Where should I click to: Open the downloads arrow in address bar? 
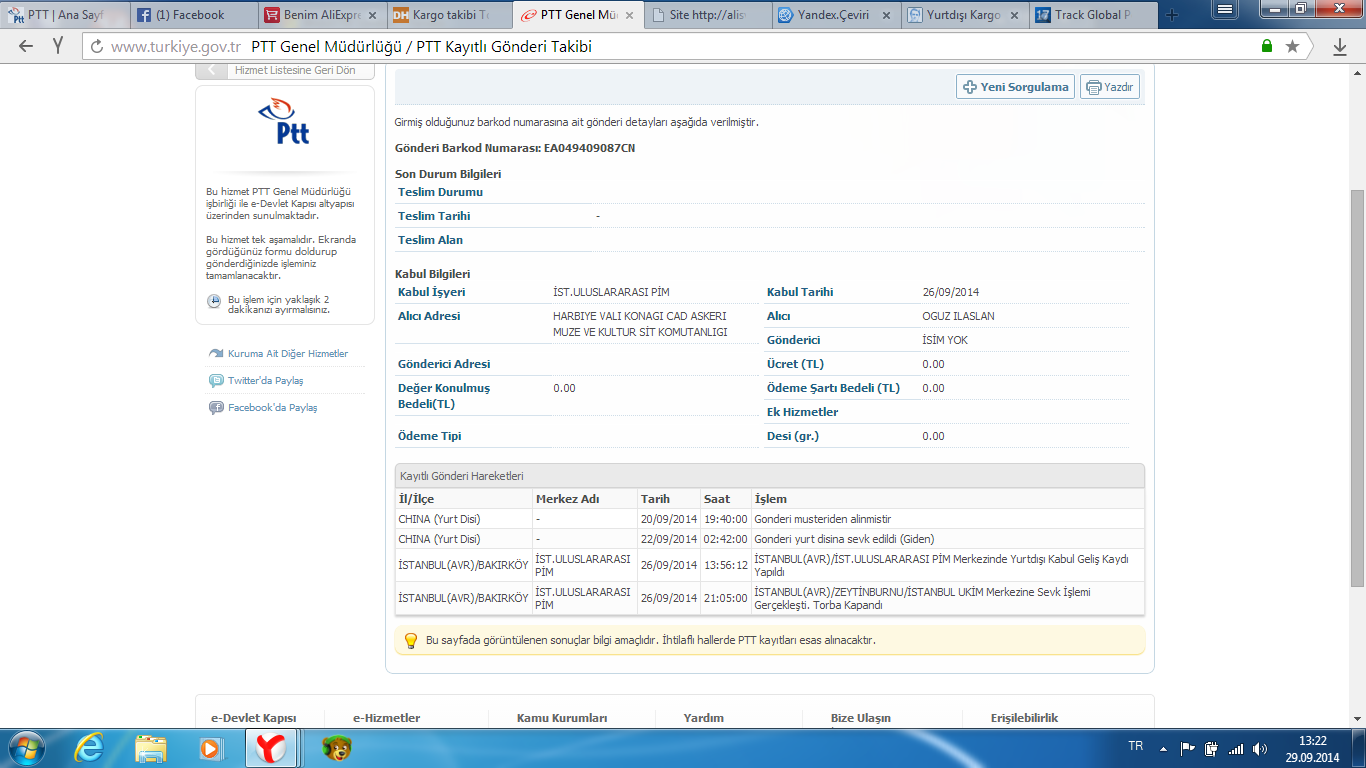click(1340, 47)
